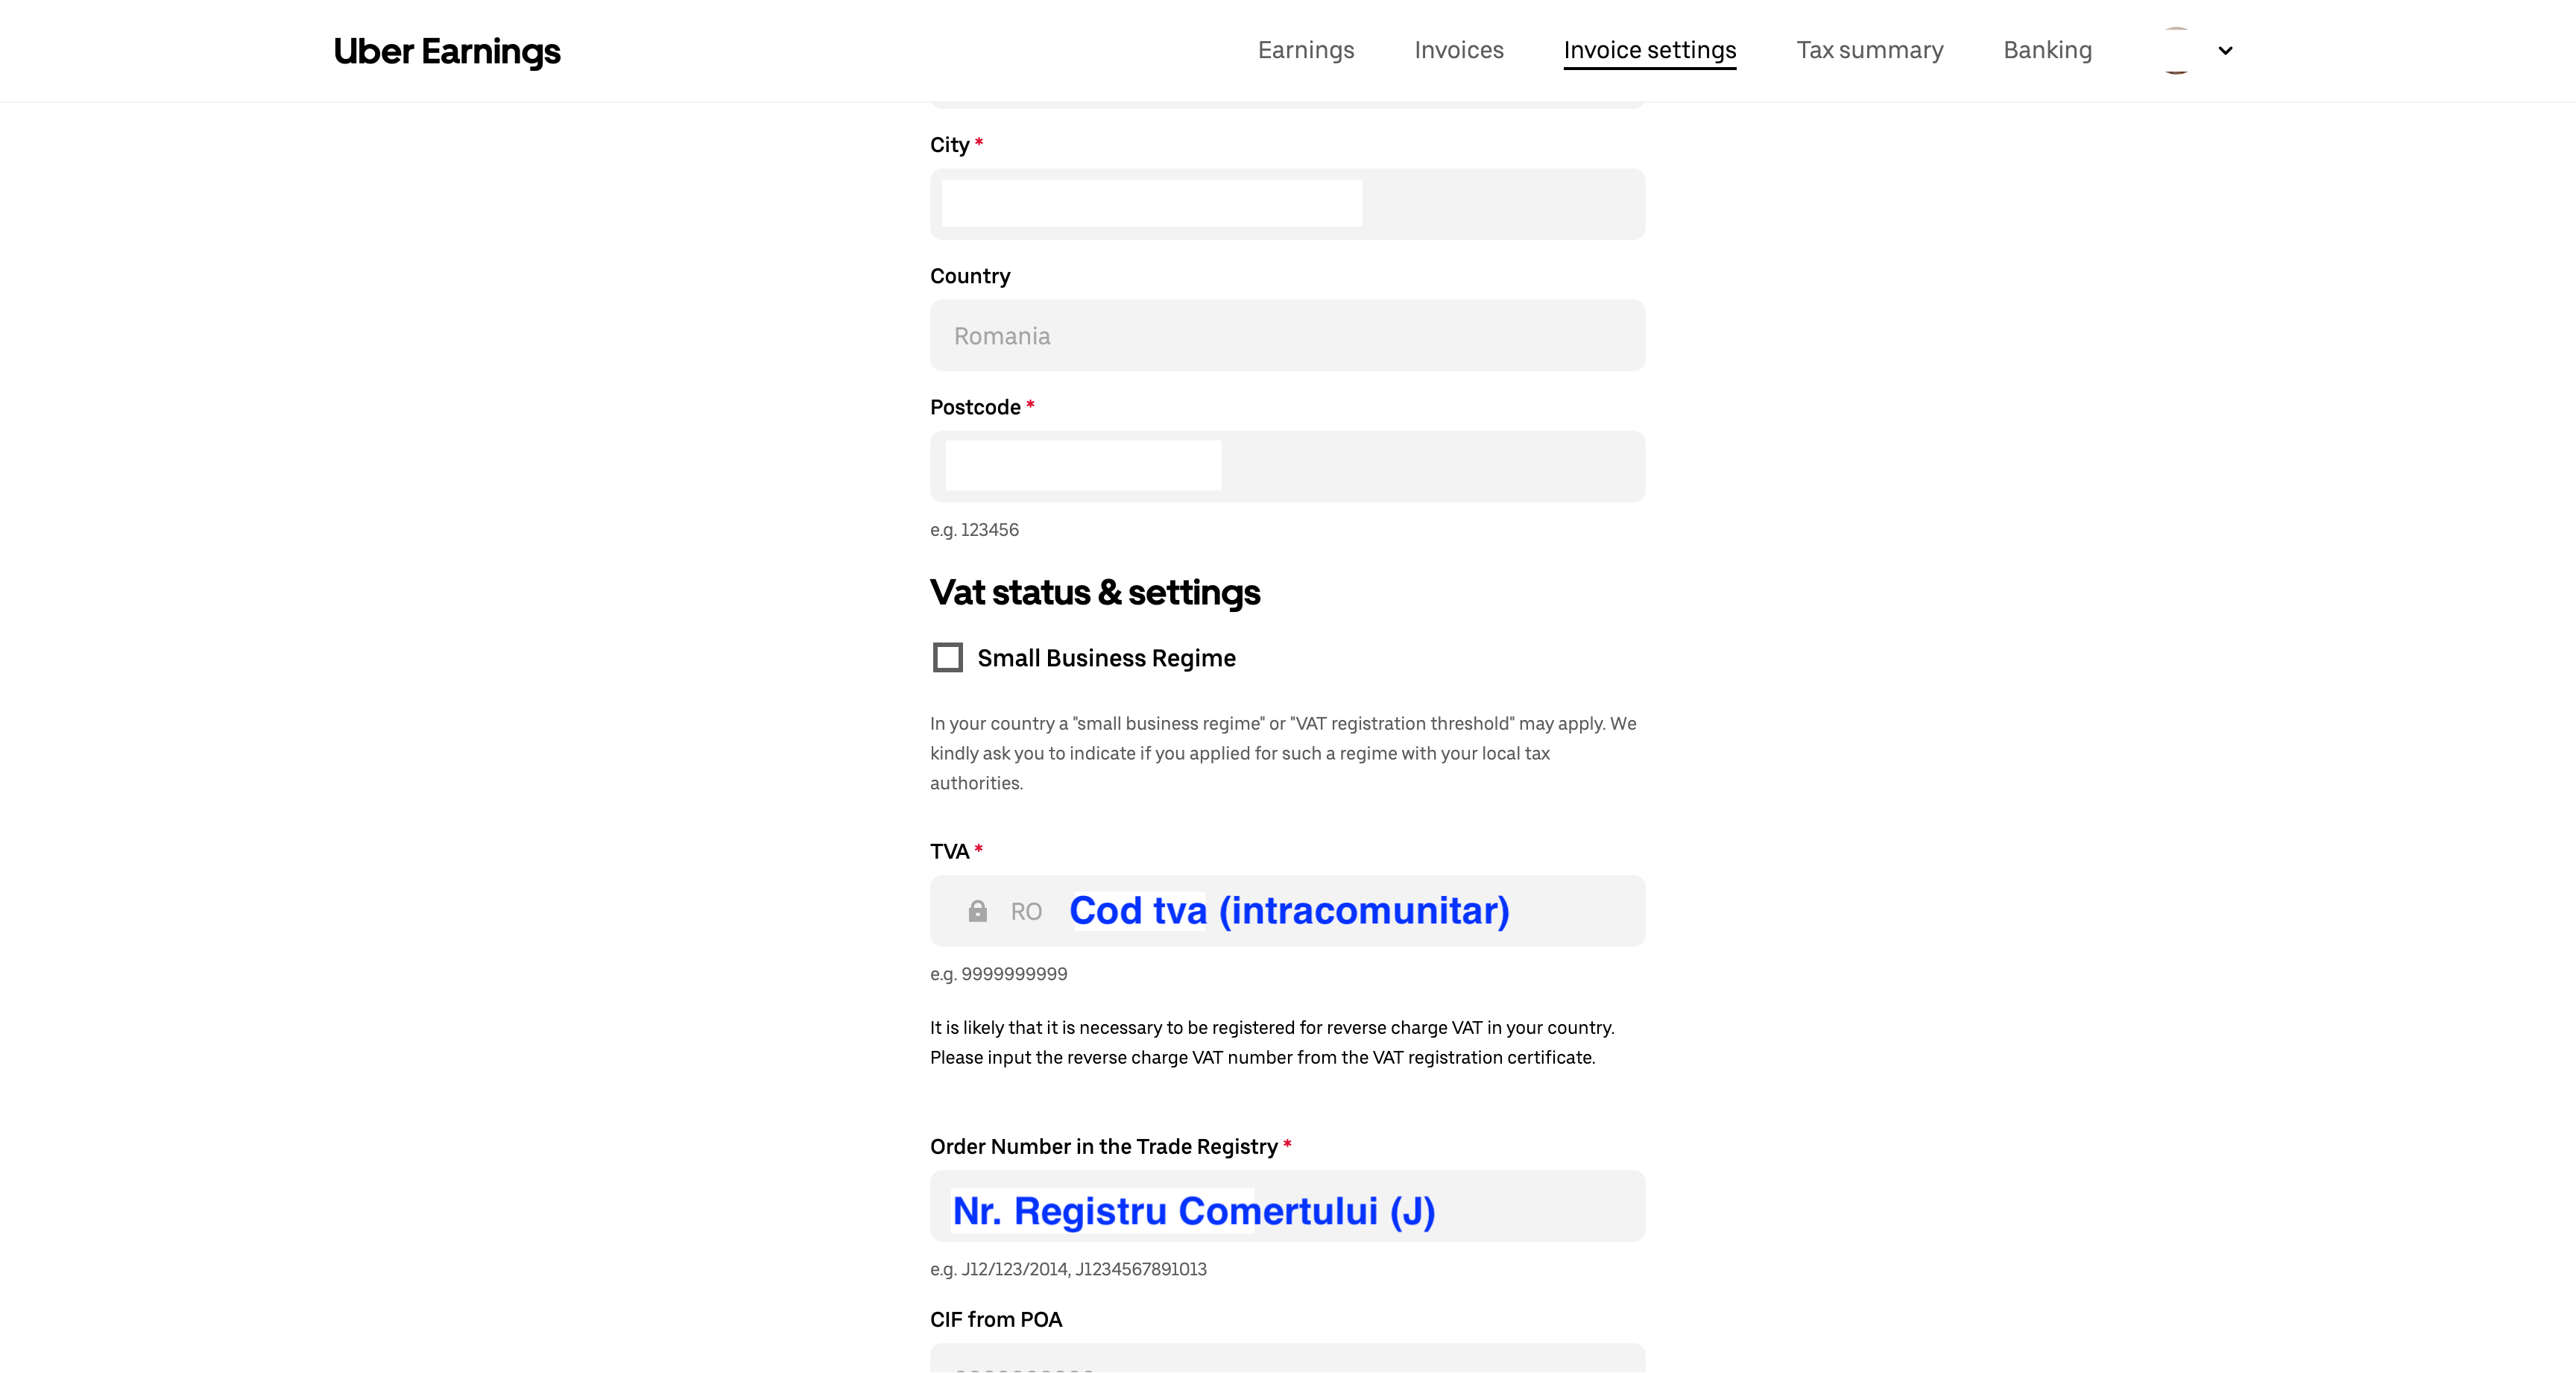Expand the account menu chevron
The image size is (2576, 1373).
coord(2225,51)
